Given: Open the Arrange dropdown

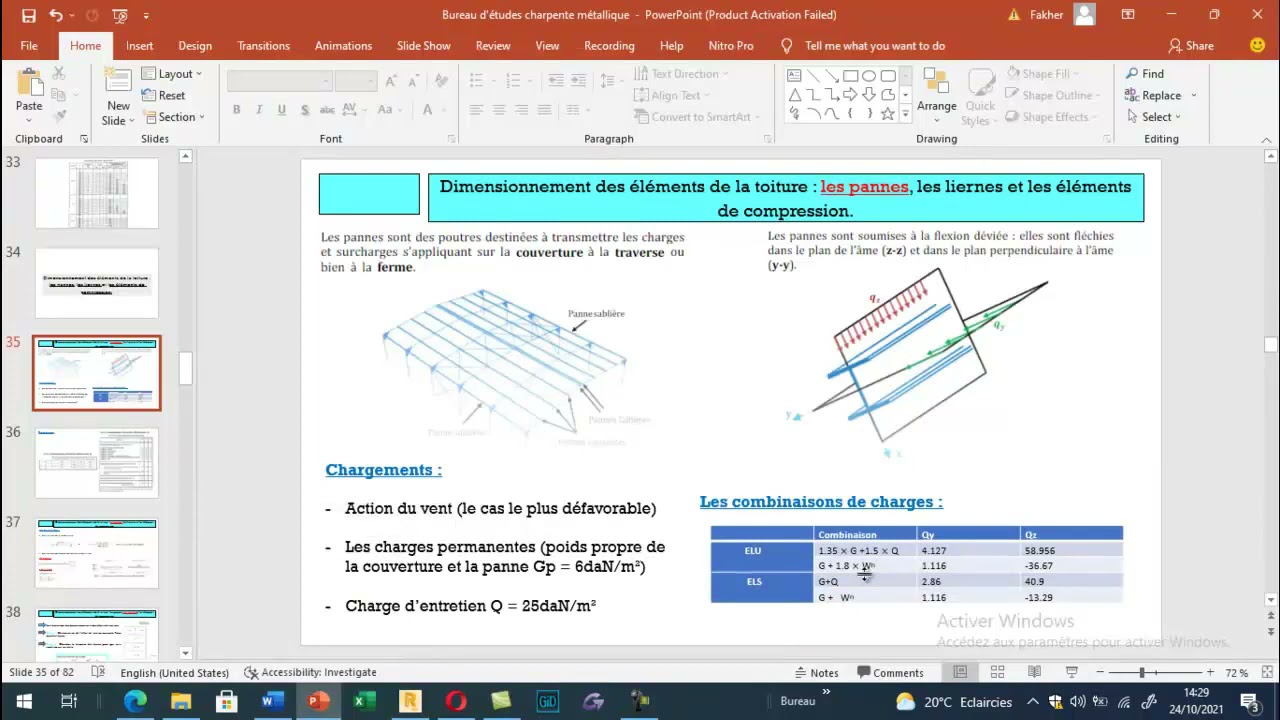Looking at the screenshot, I should click(937, 95).
